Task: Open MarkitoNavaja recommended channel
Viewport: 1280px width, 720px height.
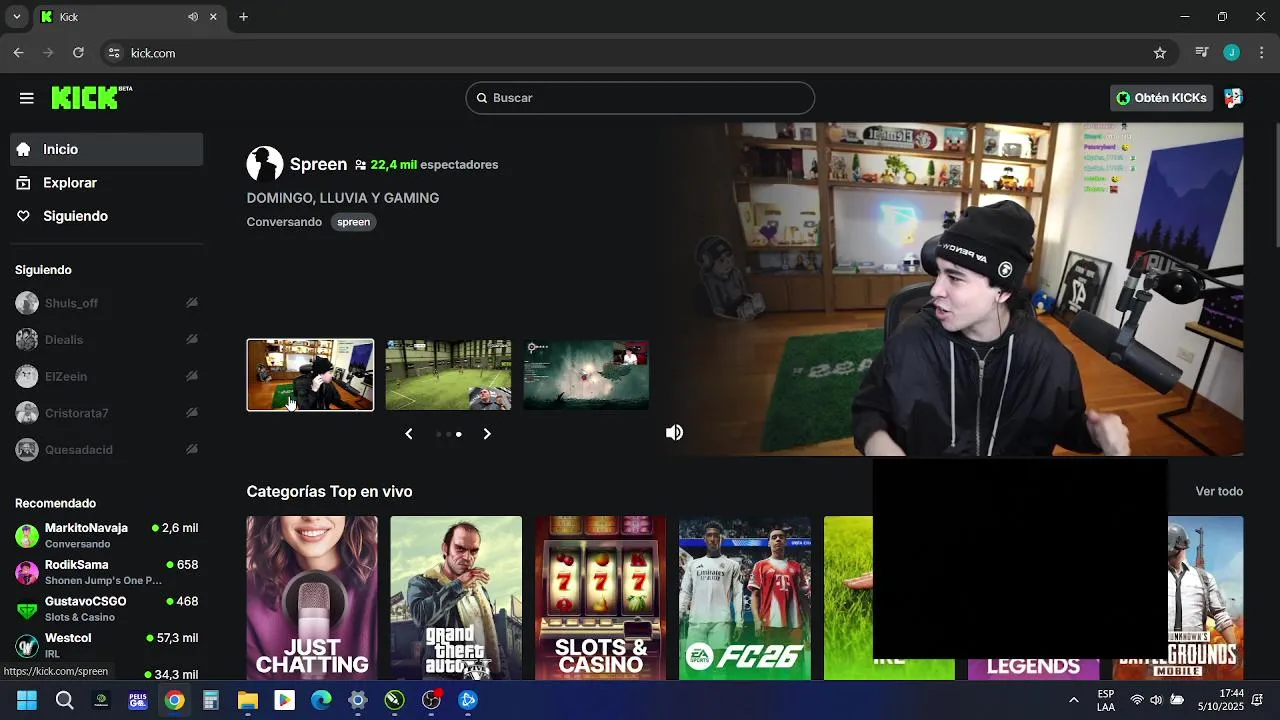Action: 107,535
